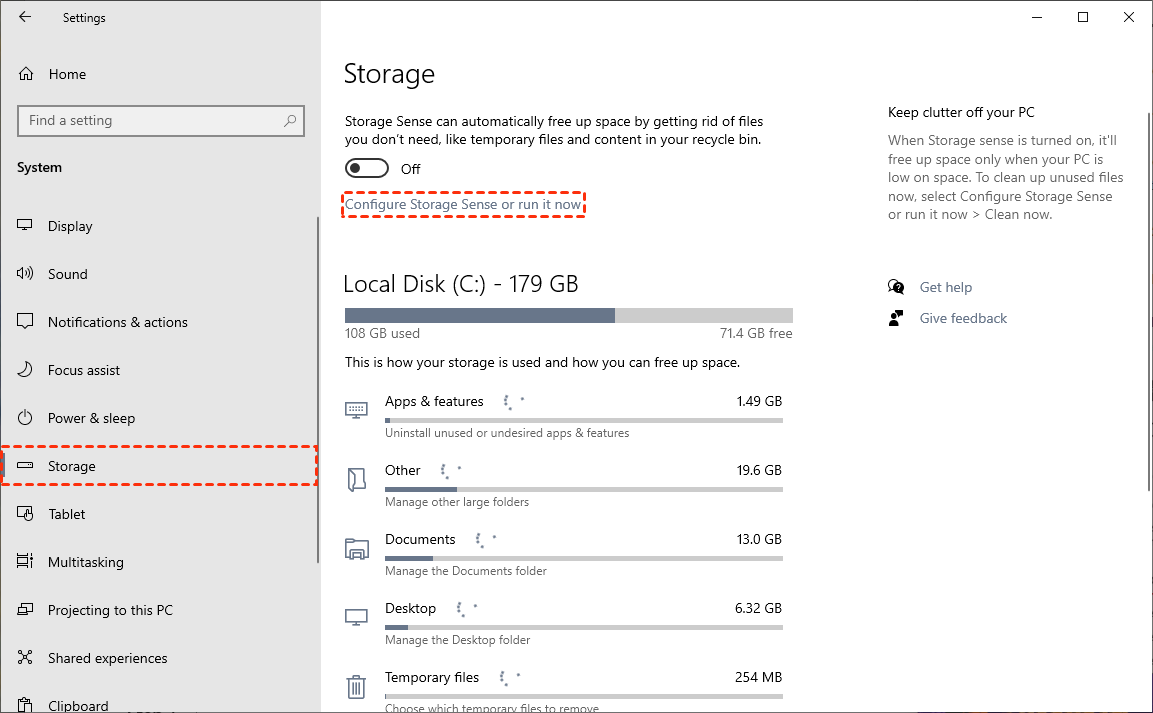Click the Get help chat icon
This screenshot has height=713, width=1153.
(x=896, y=287)
